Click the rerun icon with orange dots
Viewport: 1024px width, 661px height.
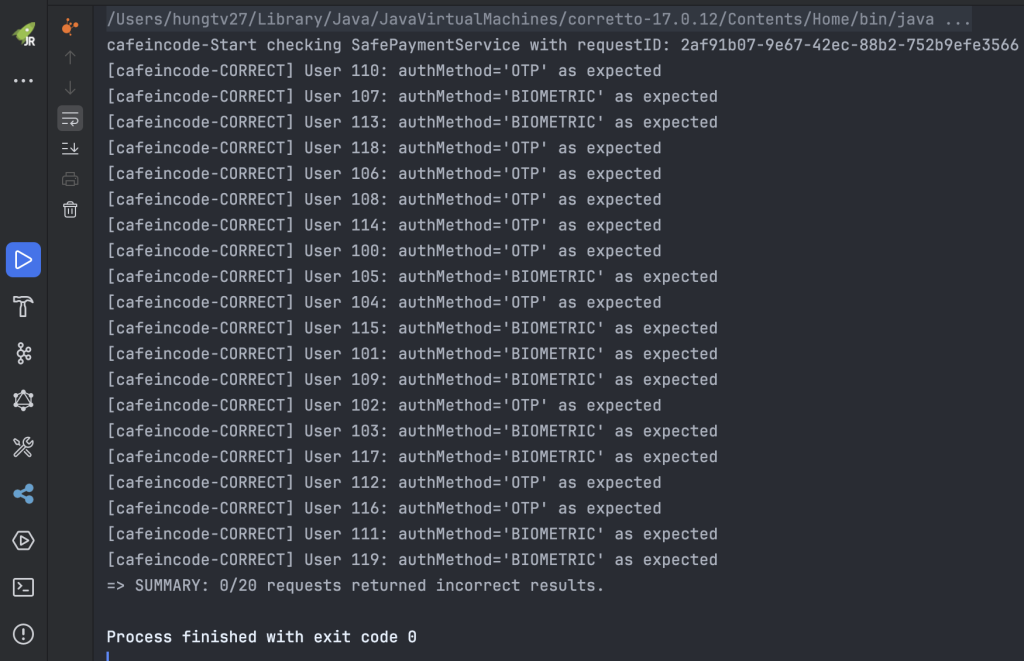click(x=70, y=27)
